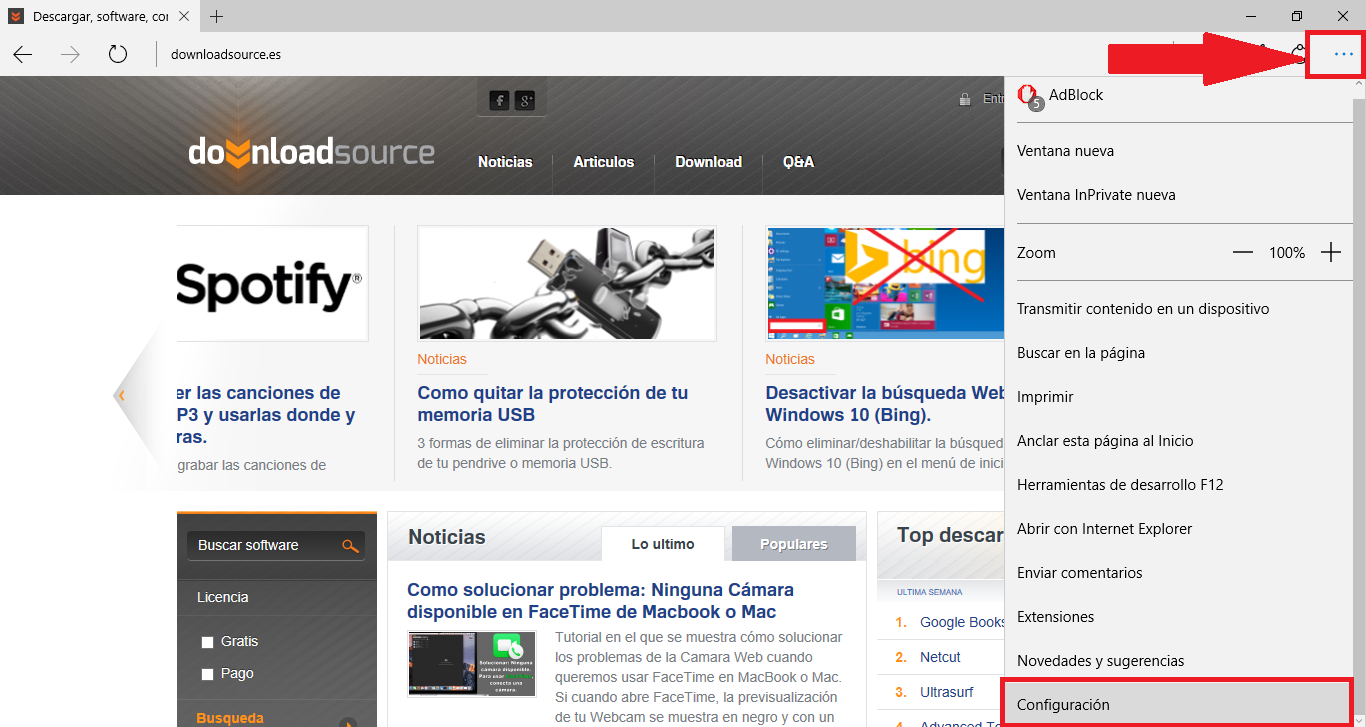Click the search magnifier in Buscar software
Screen dimensions: 1366x727
(350, 546)
